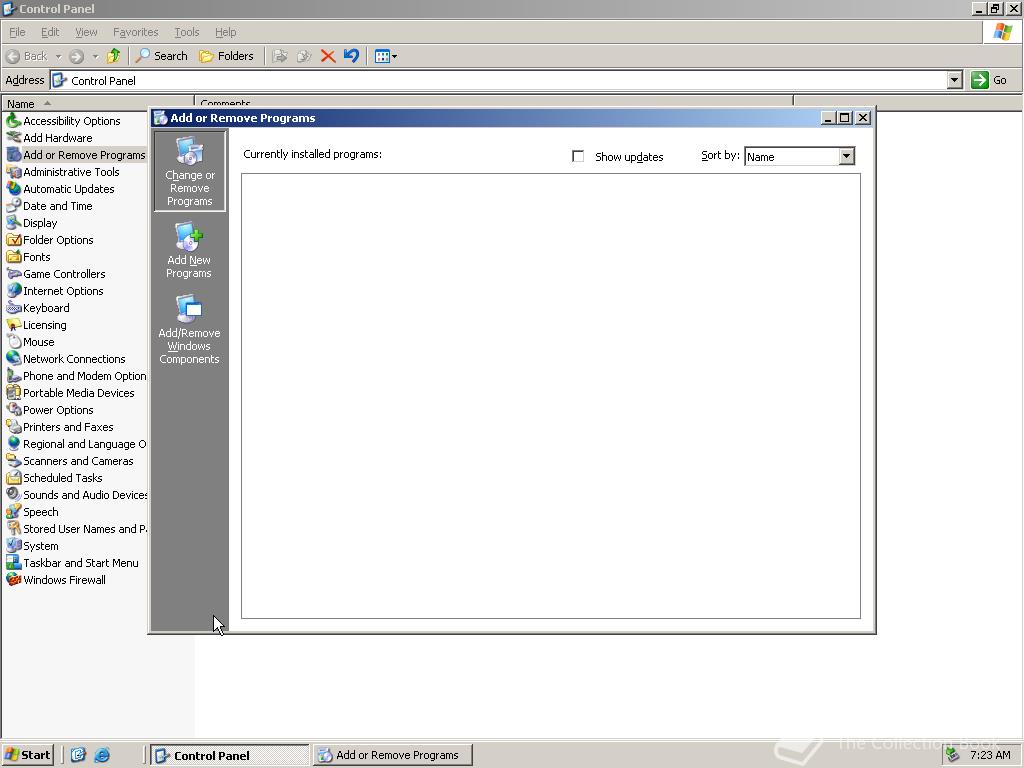Click the Back toolbar button
This screenshot has height=768, width=1024.
pos(27,56)
